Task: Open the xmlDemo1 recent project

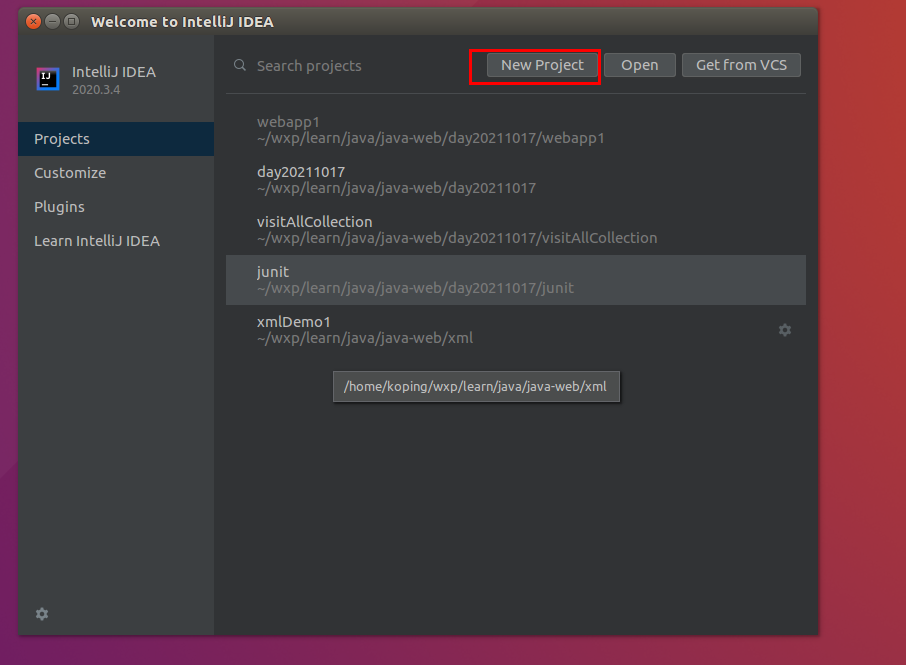Action: (x=515, y=330)
